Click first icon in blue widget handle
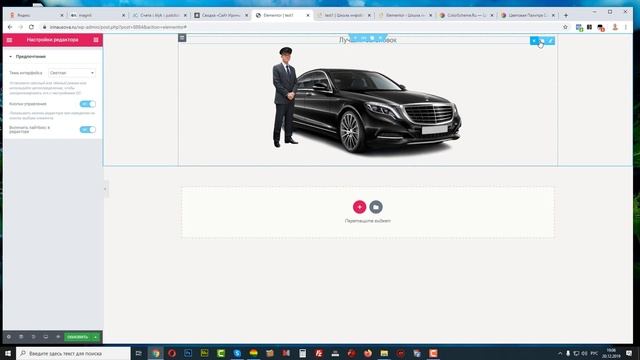 tap(534, 41)
